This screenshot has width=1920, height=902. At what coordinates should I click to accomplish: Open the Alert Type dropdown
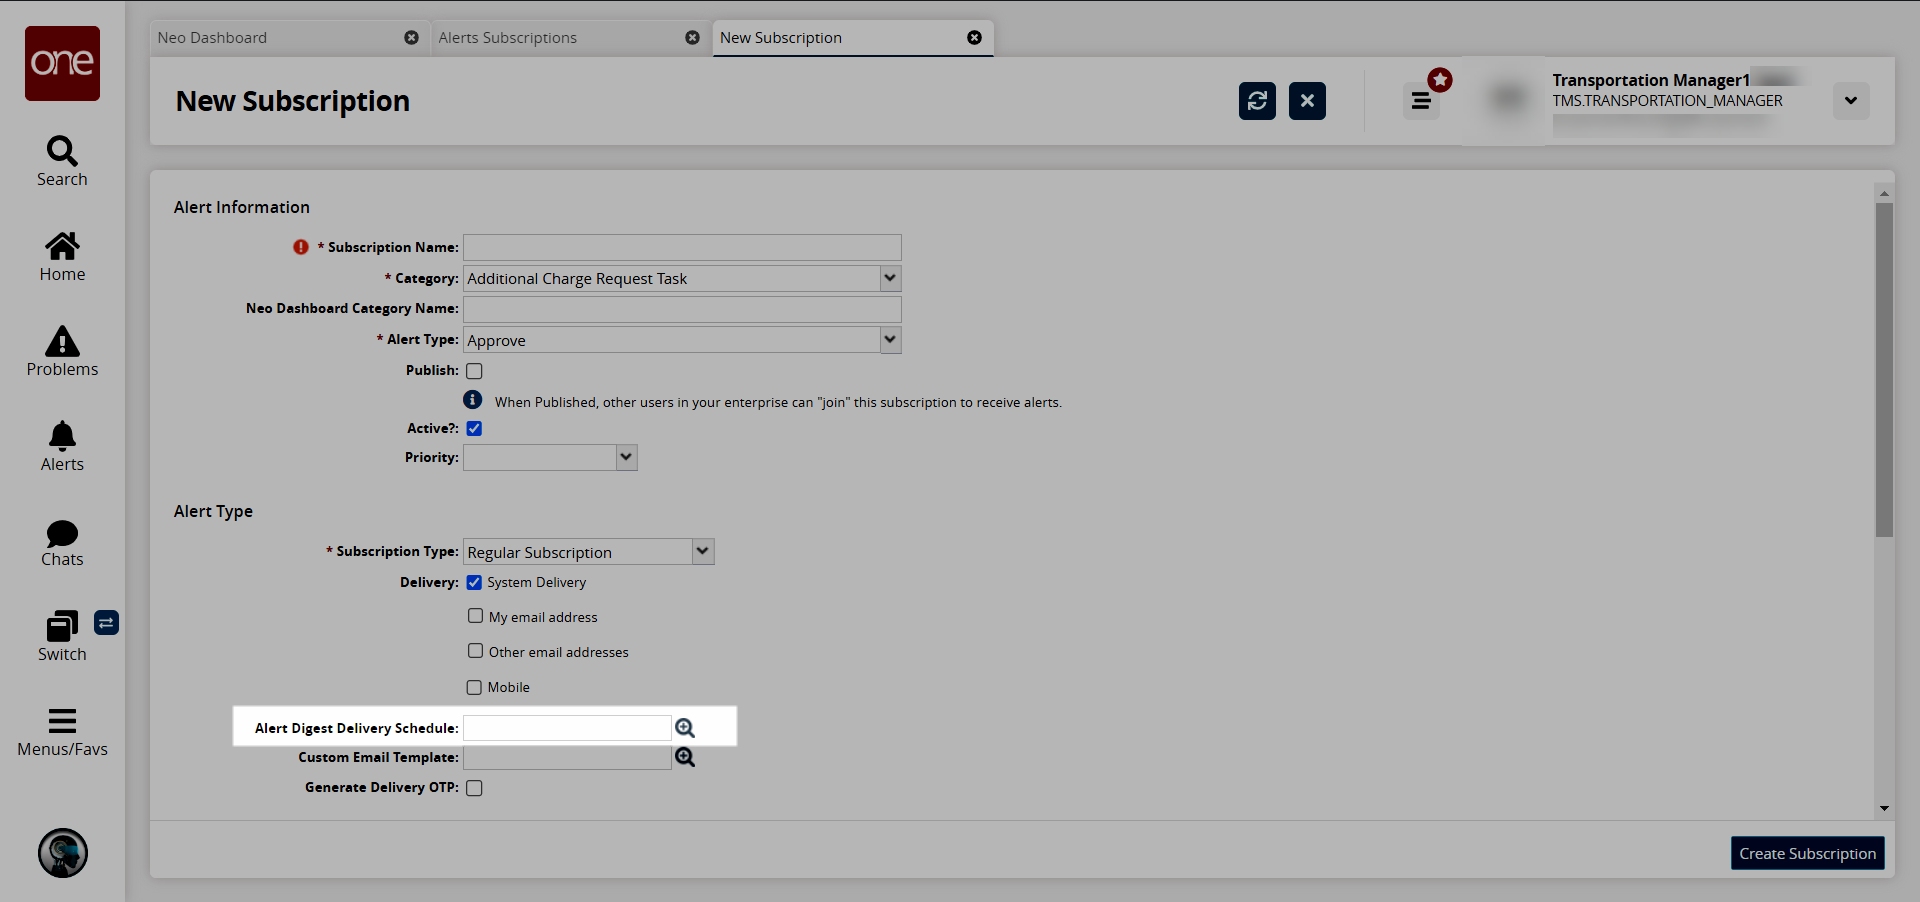[x=889, y=340]
